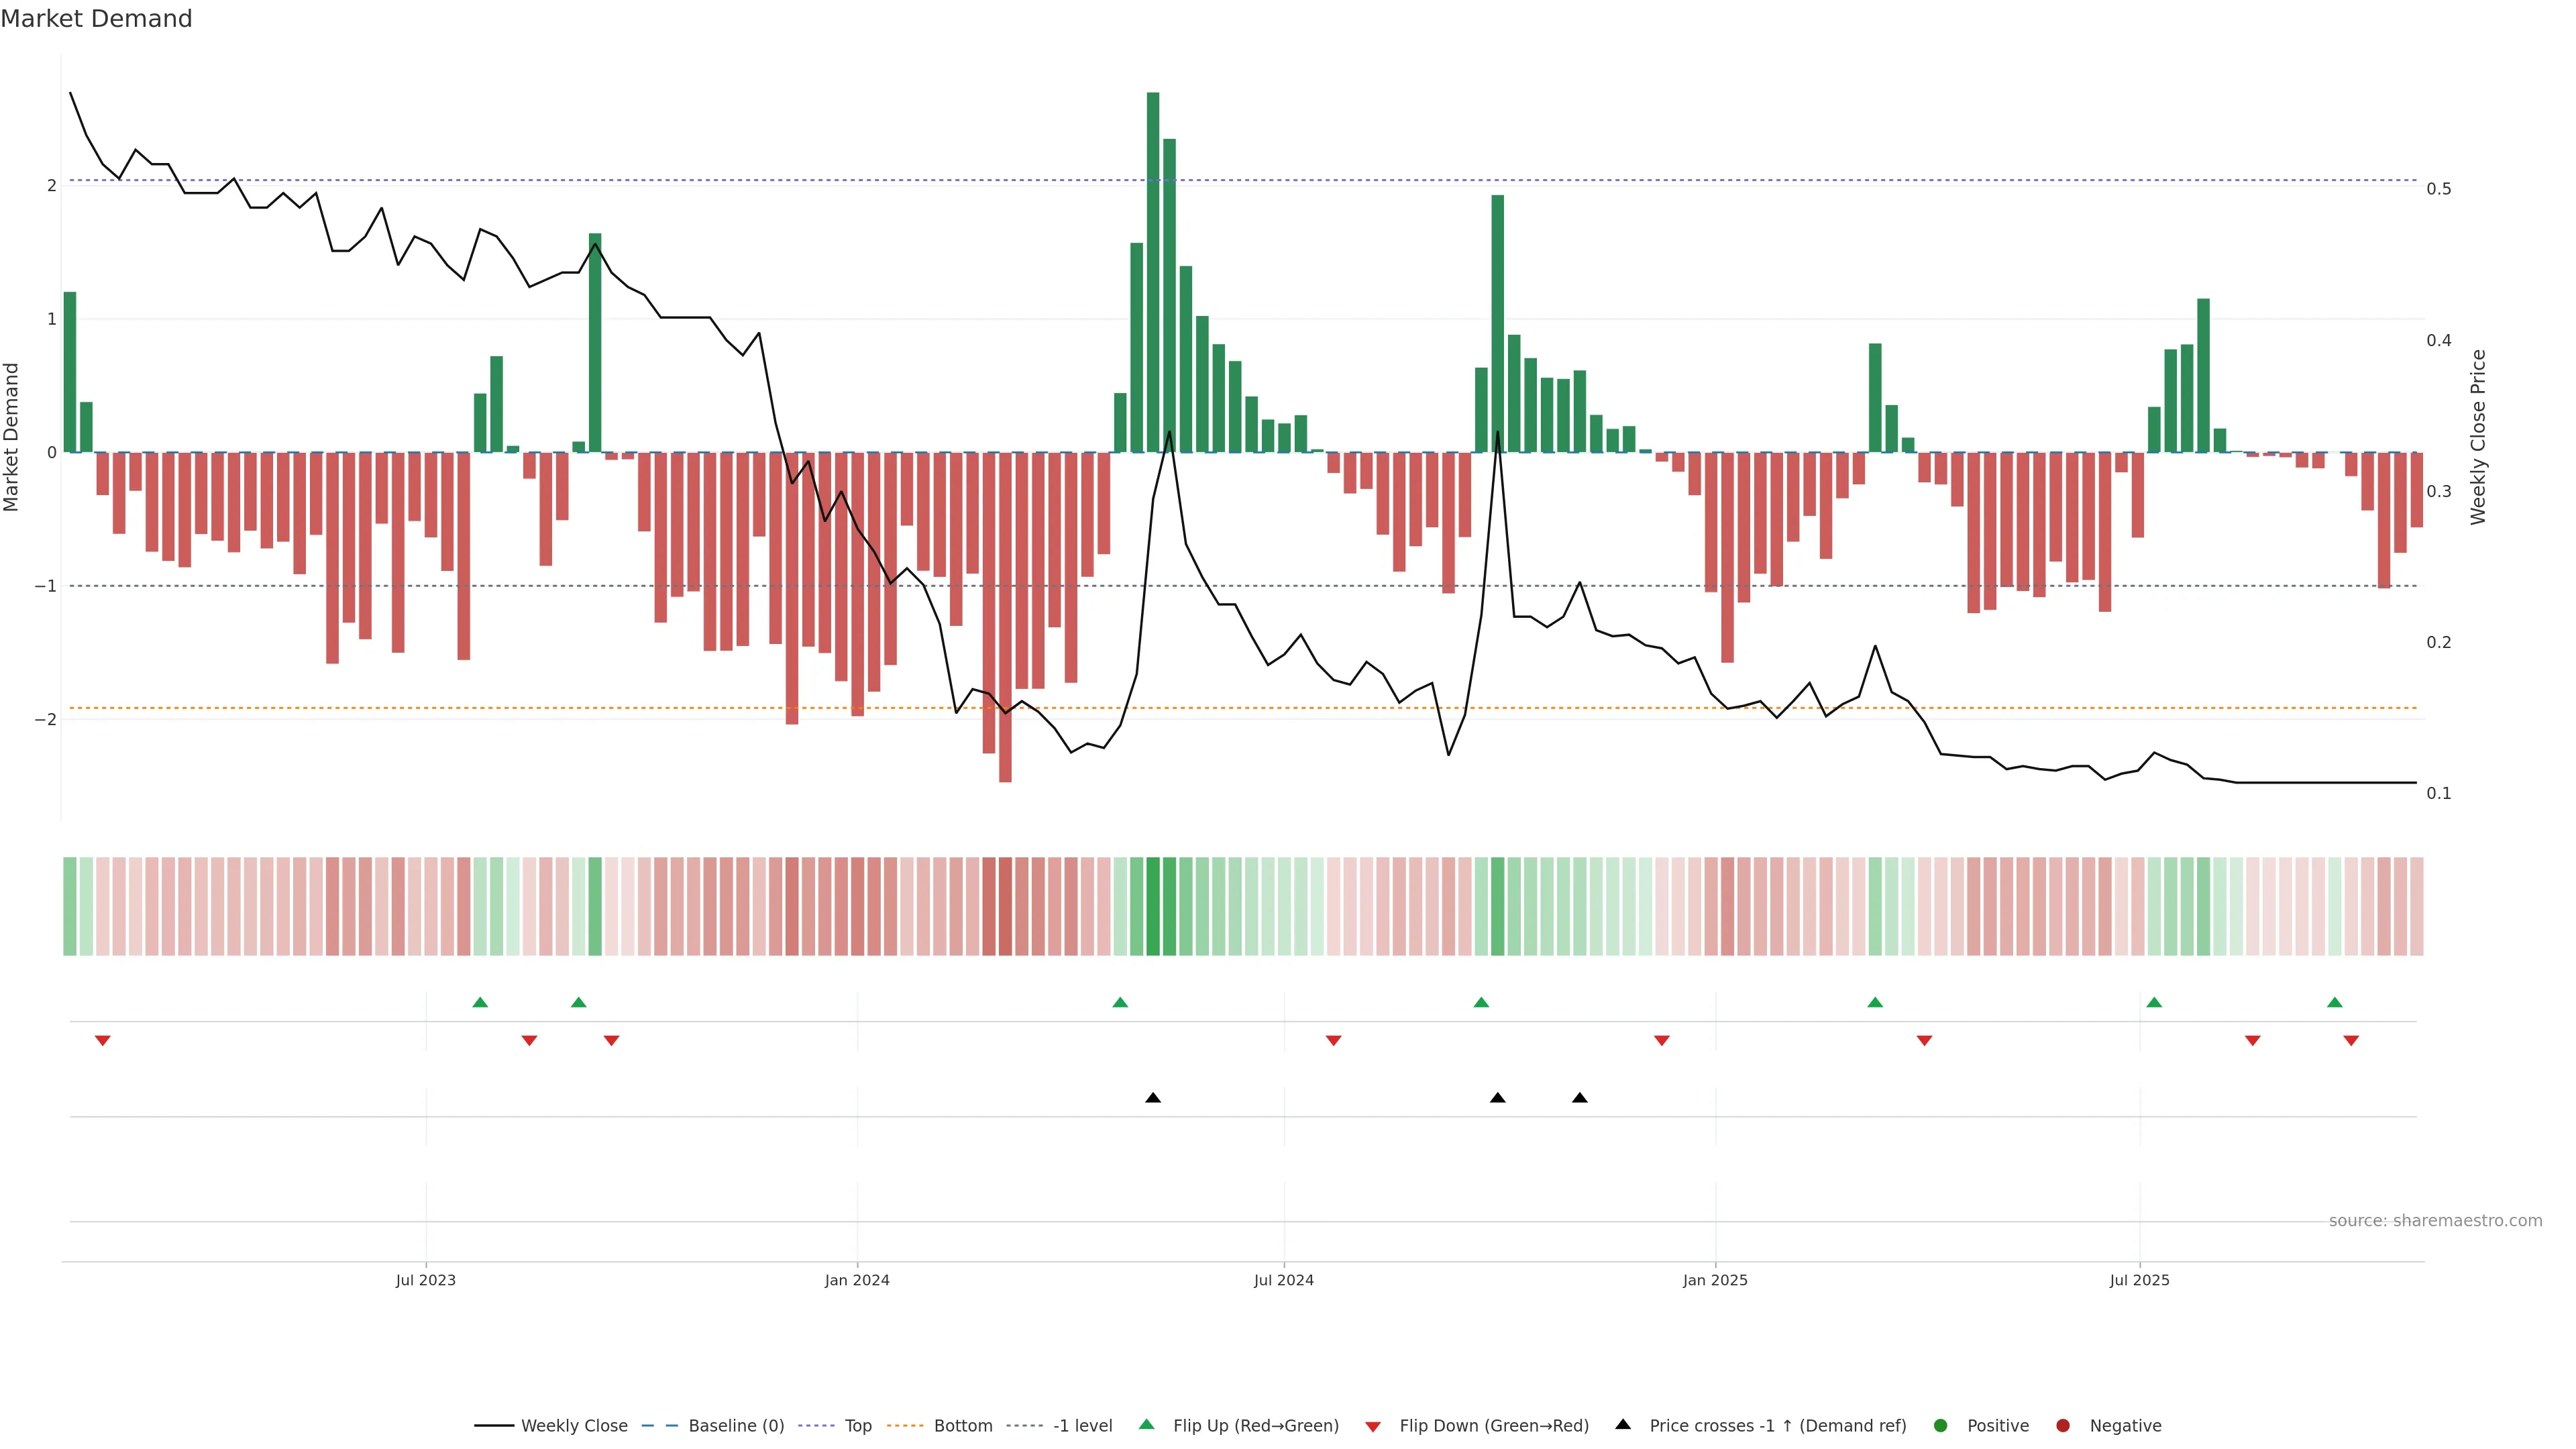Hide the Top threshold legend item
This screenshot has width=2576, height=1449.
pos(857,1426)
